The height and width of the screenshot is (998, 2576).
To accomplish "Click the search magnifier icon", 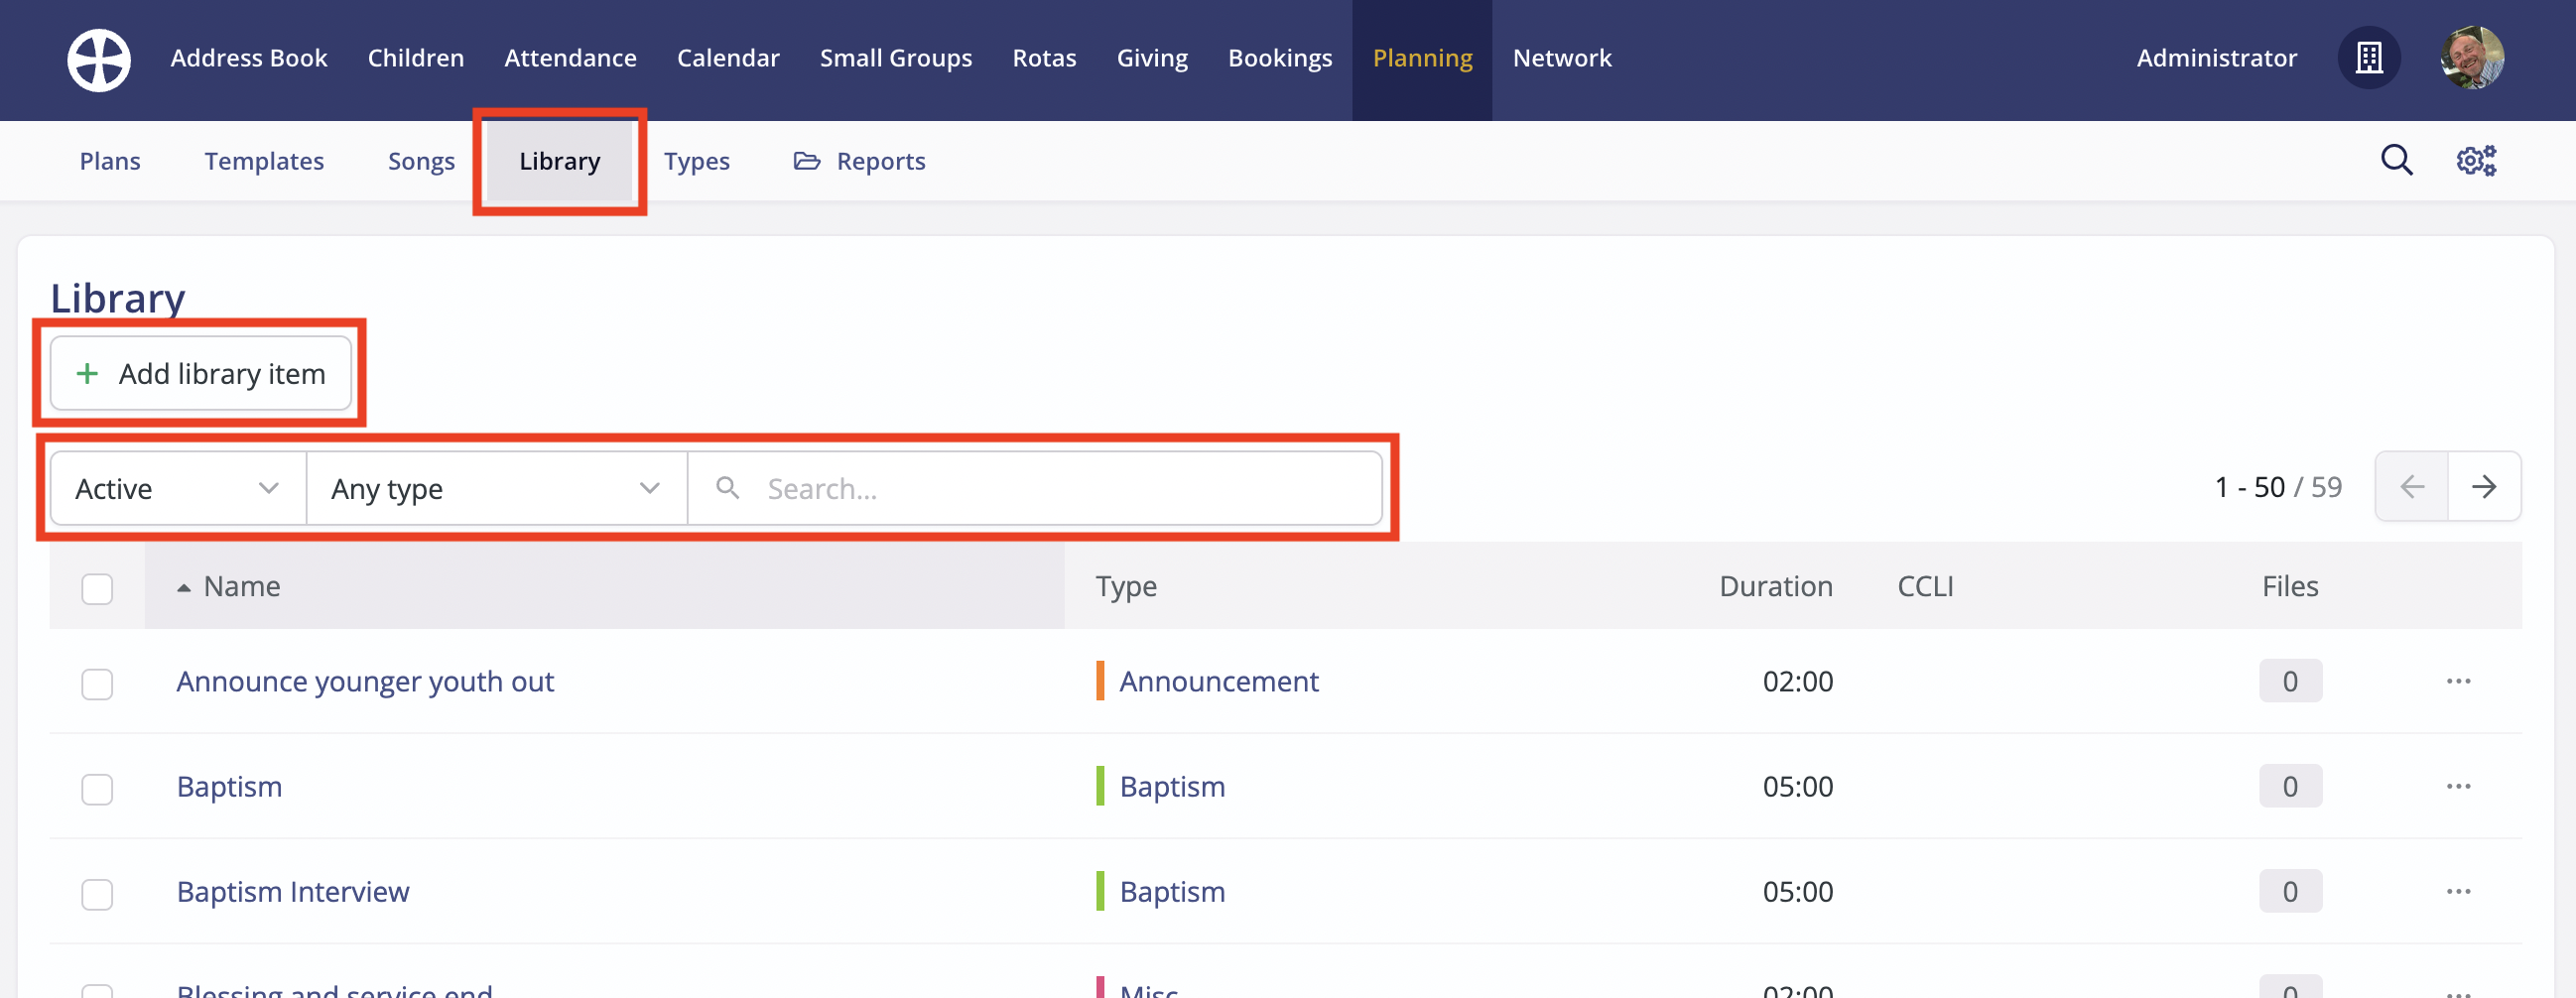I will point(2396,160).
